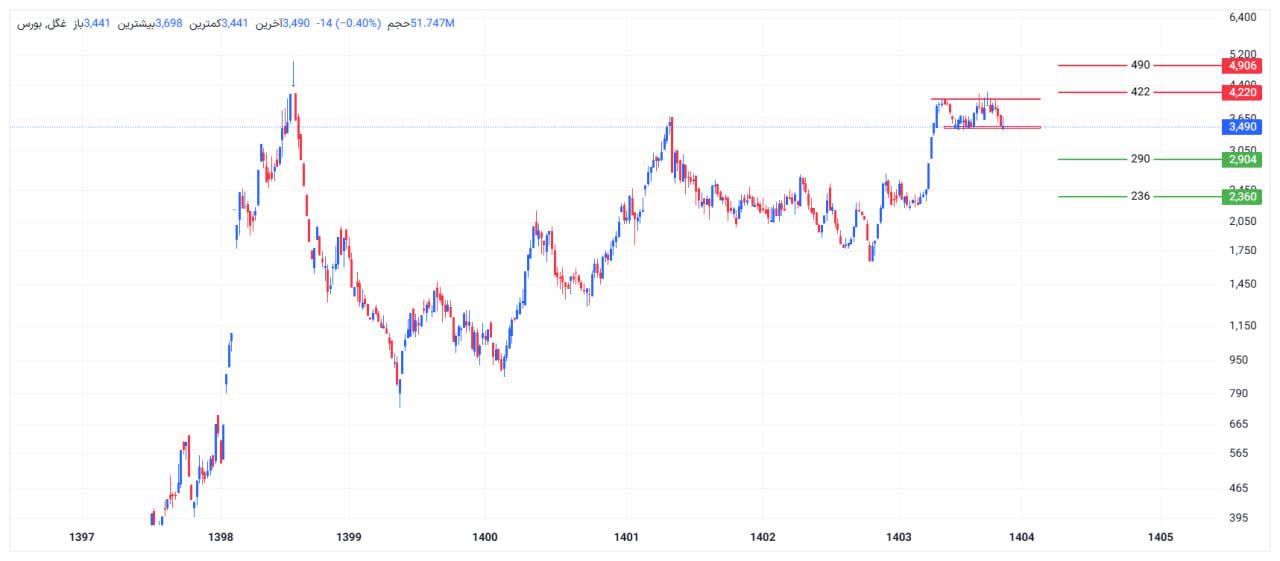1280x561 pixels.
Task: Click year 1400 on the time axis
Action: (484, 538)
